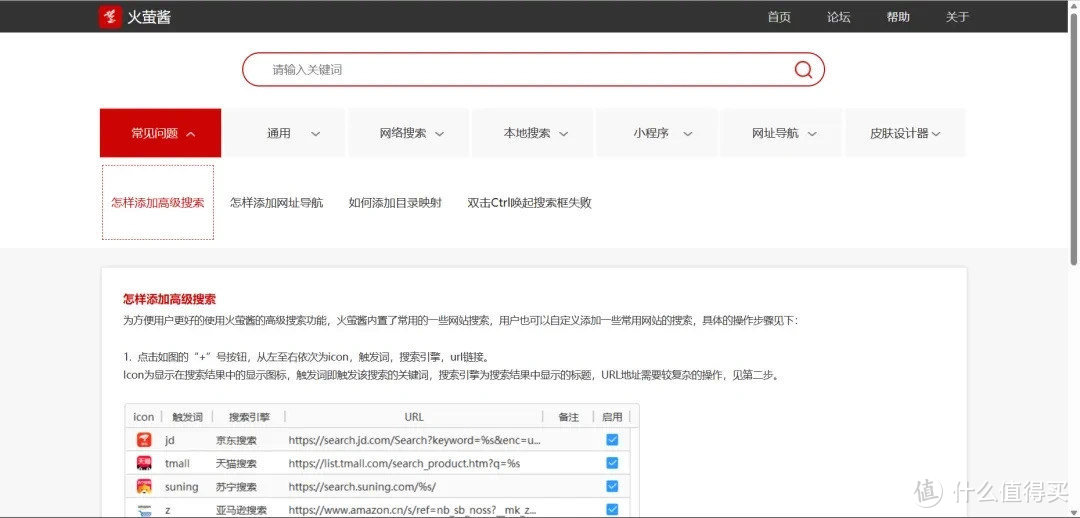Open the 如何添加目录映射 topic
Image resolution: width=1080 pixels, height=518 pixels.
point(395,203)
